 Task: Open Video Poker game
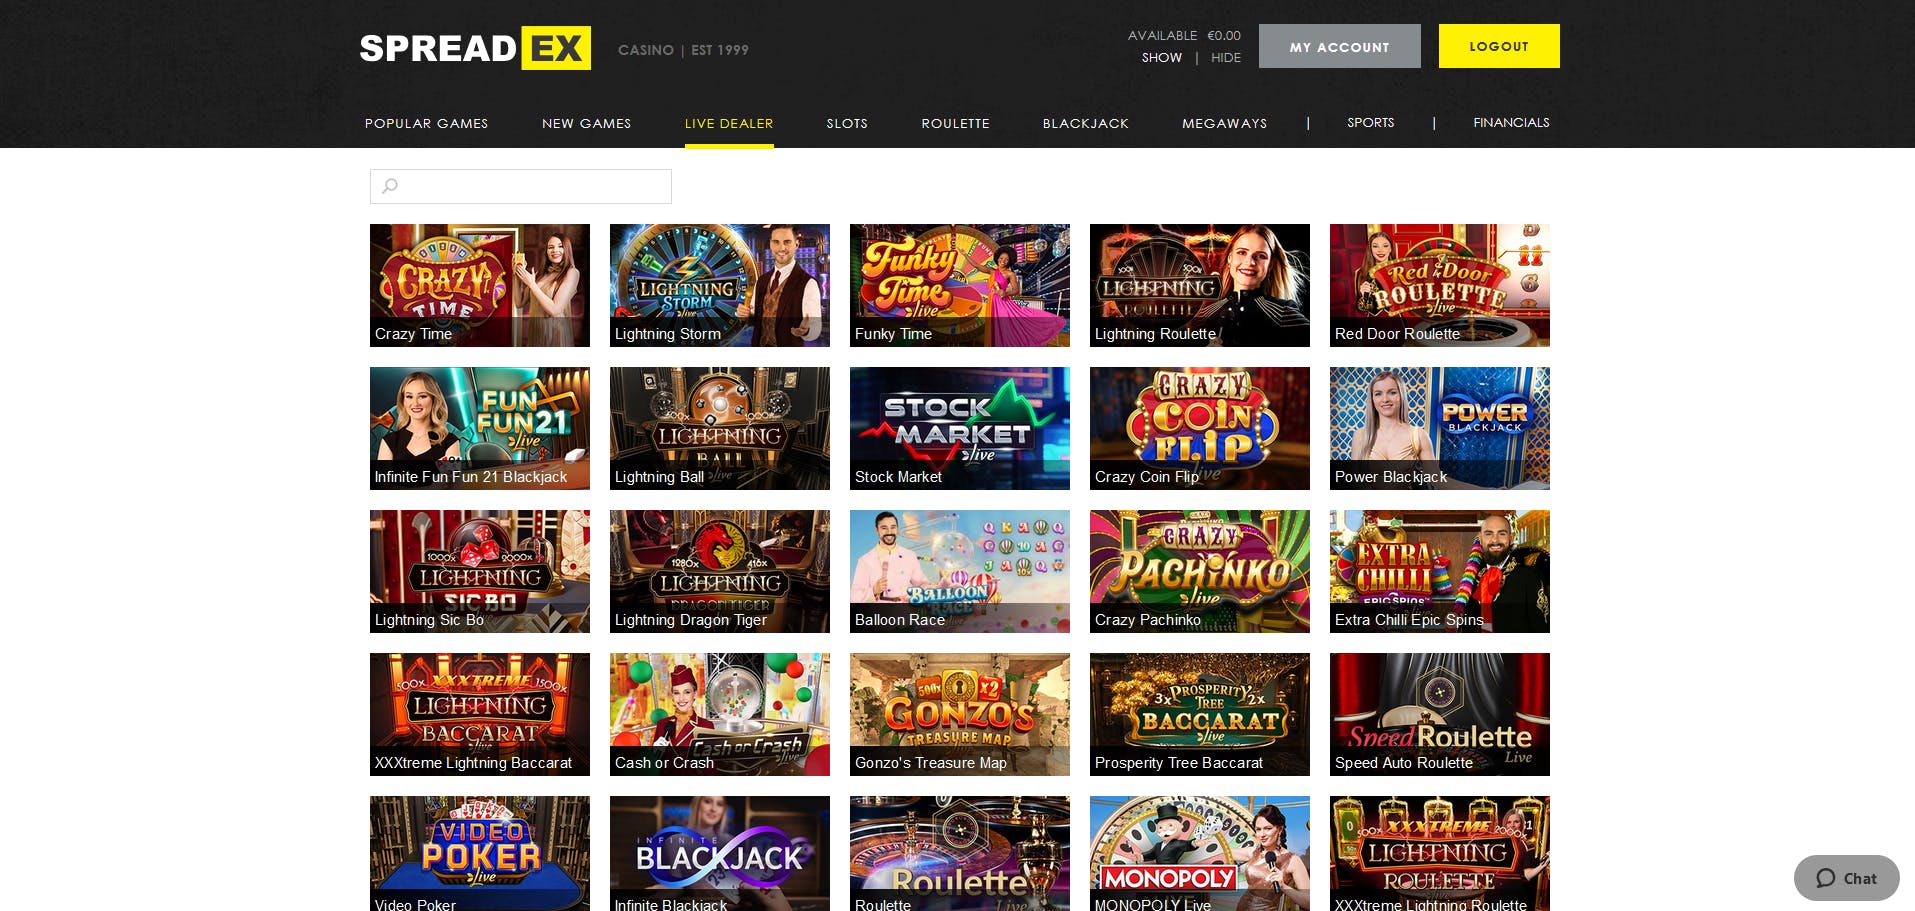480,853
